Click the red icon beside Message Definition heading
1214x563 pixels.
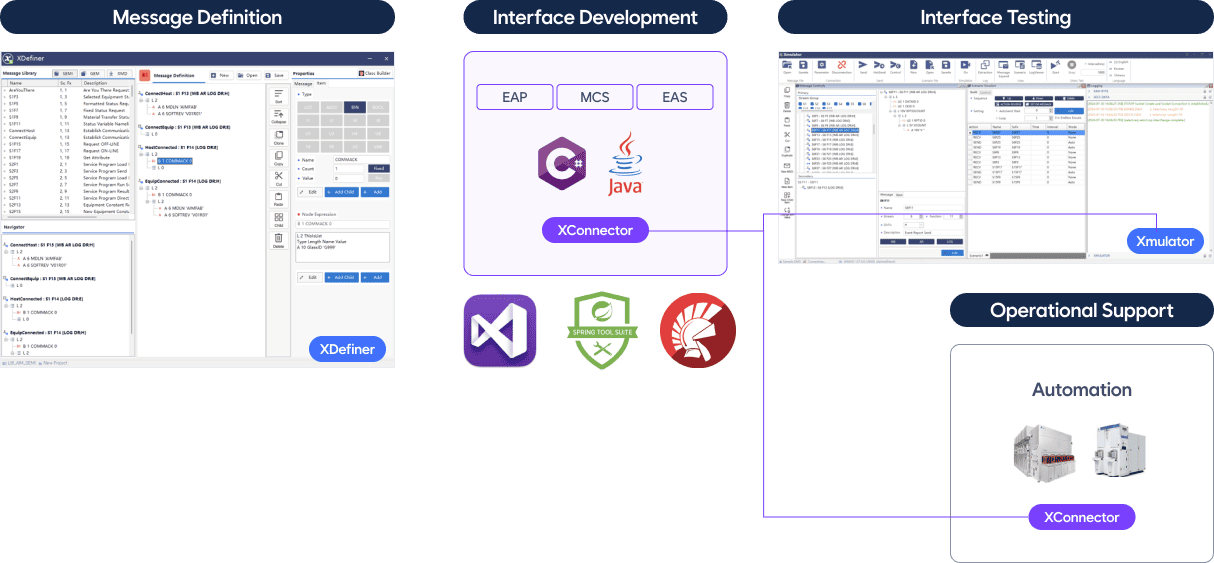[x=144, y=75]
